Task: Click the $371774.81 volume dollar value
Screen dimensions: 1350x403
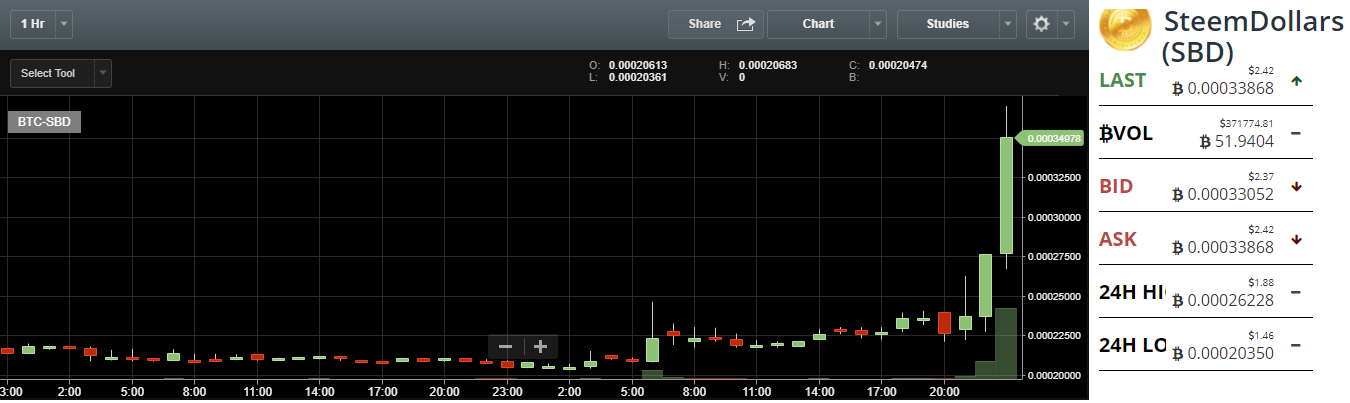Action: pyautogui.click(x=1246, y=123)
